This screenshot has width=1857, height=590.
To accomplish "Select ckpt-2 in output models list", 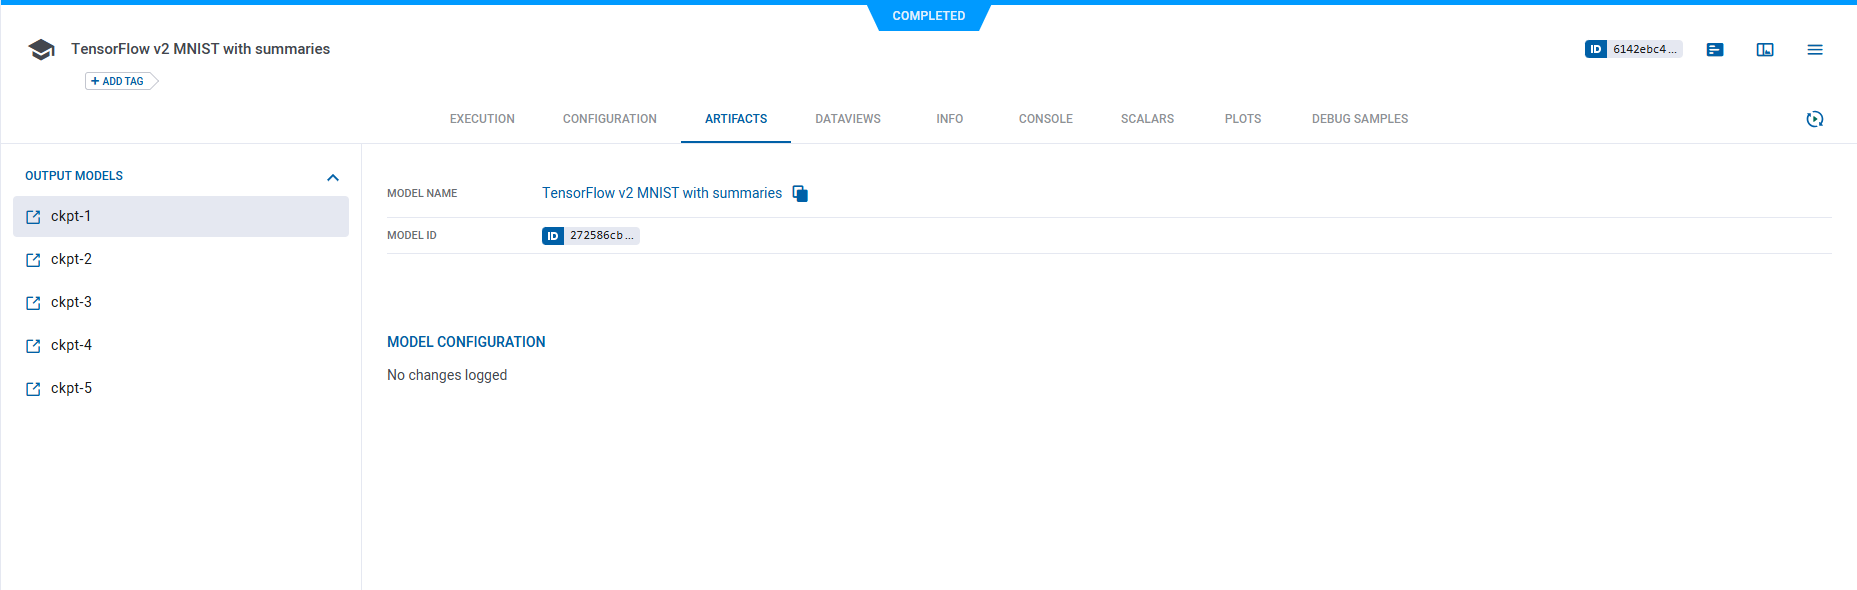I will [72, 259].
